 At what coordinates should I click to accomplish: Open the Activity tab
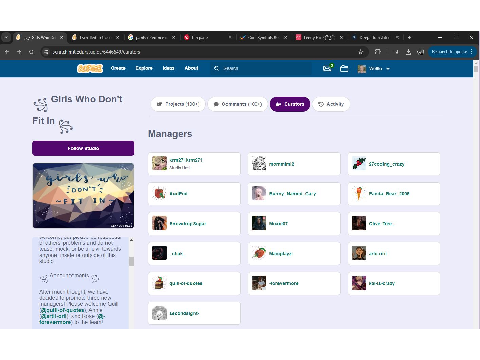pyautogui.click(x=331, y=104)
